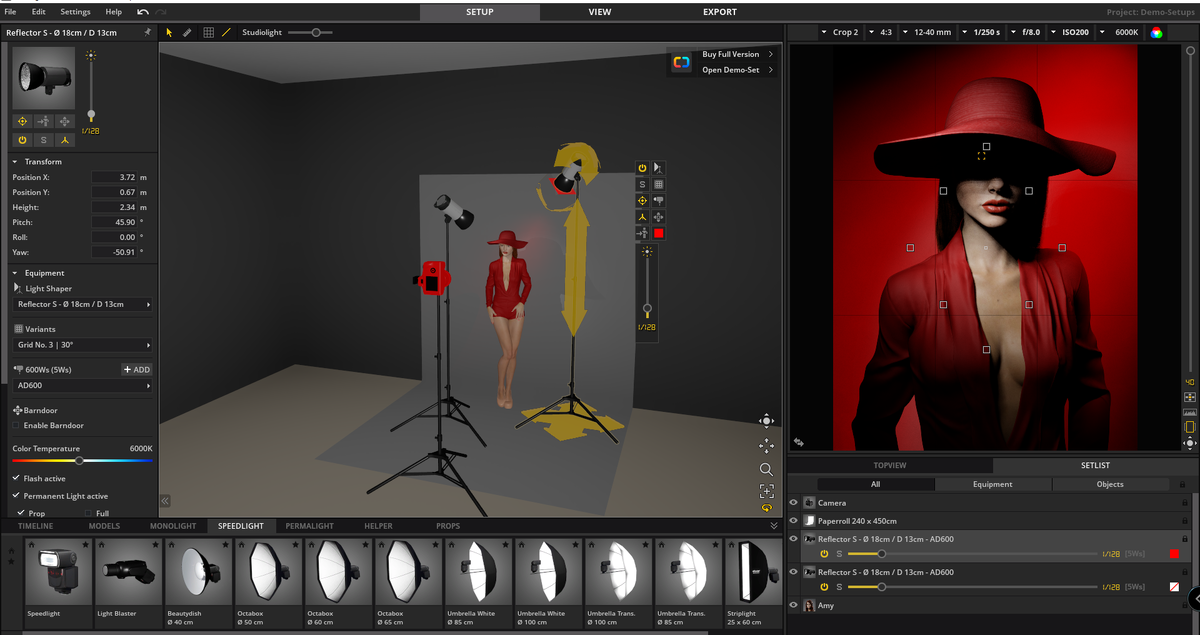
Task: Collapse the Equipment section
Action: tap(15, 272)
